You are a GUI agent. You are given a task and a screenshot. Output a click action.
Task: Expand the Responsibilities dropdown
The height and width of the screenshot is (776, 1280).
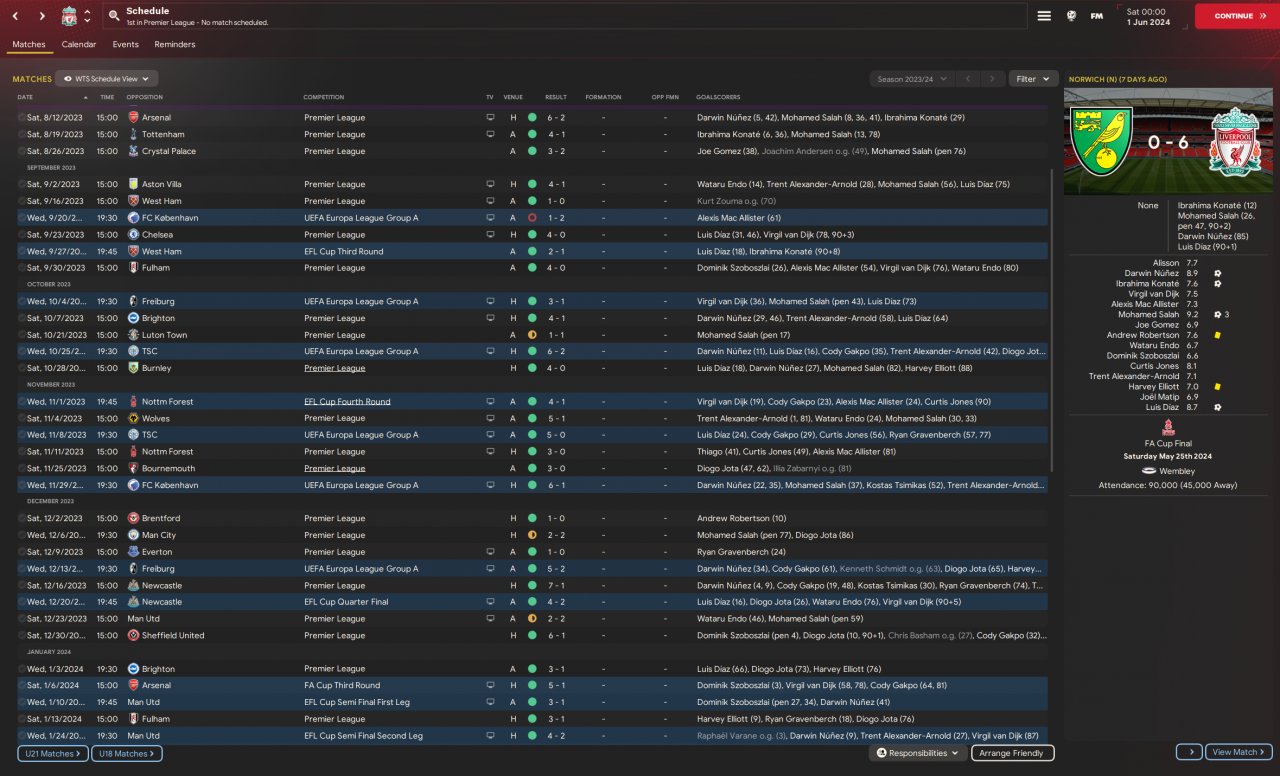917,753
